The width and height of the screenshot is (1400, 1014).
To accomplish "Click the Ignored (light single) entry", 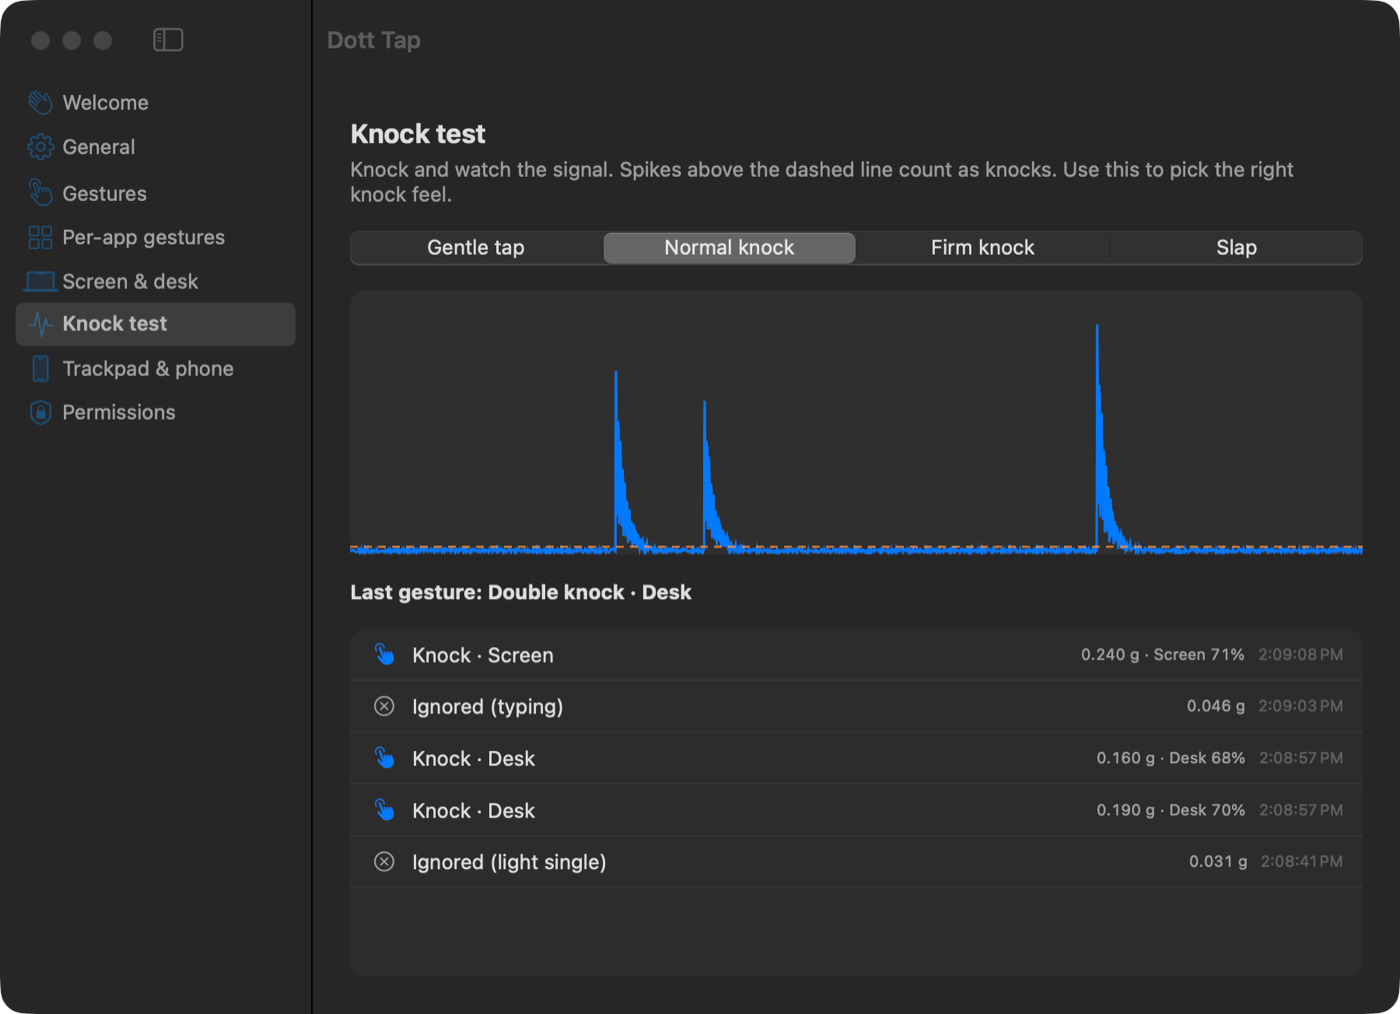I will tap(856, 862).
